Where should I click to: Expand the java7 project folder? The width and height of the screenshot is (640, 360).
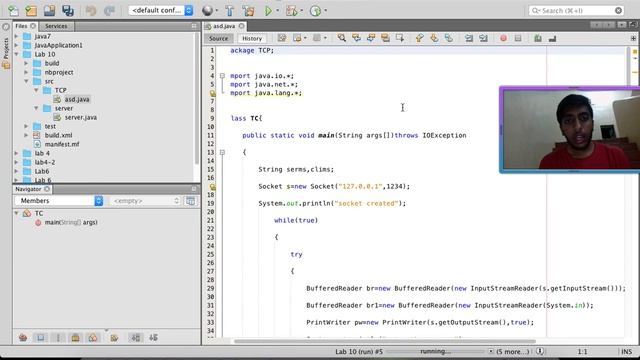16,36
